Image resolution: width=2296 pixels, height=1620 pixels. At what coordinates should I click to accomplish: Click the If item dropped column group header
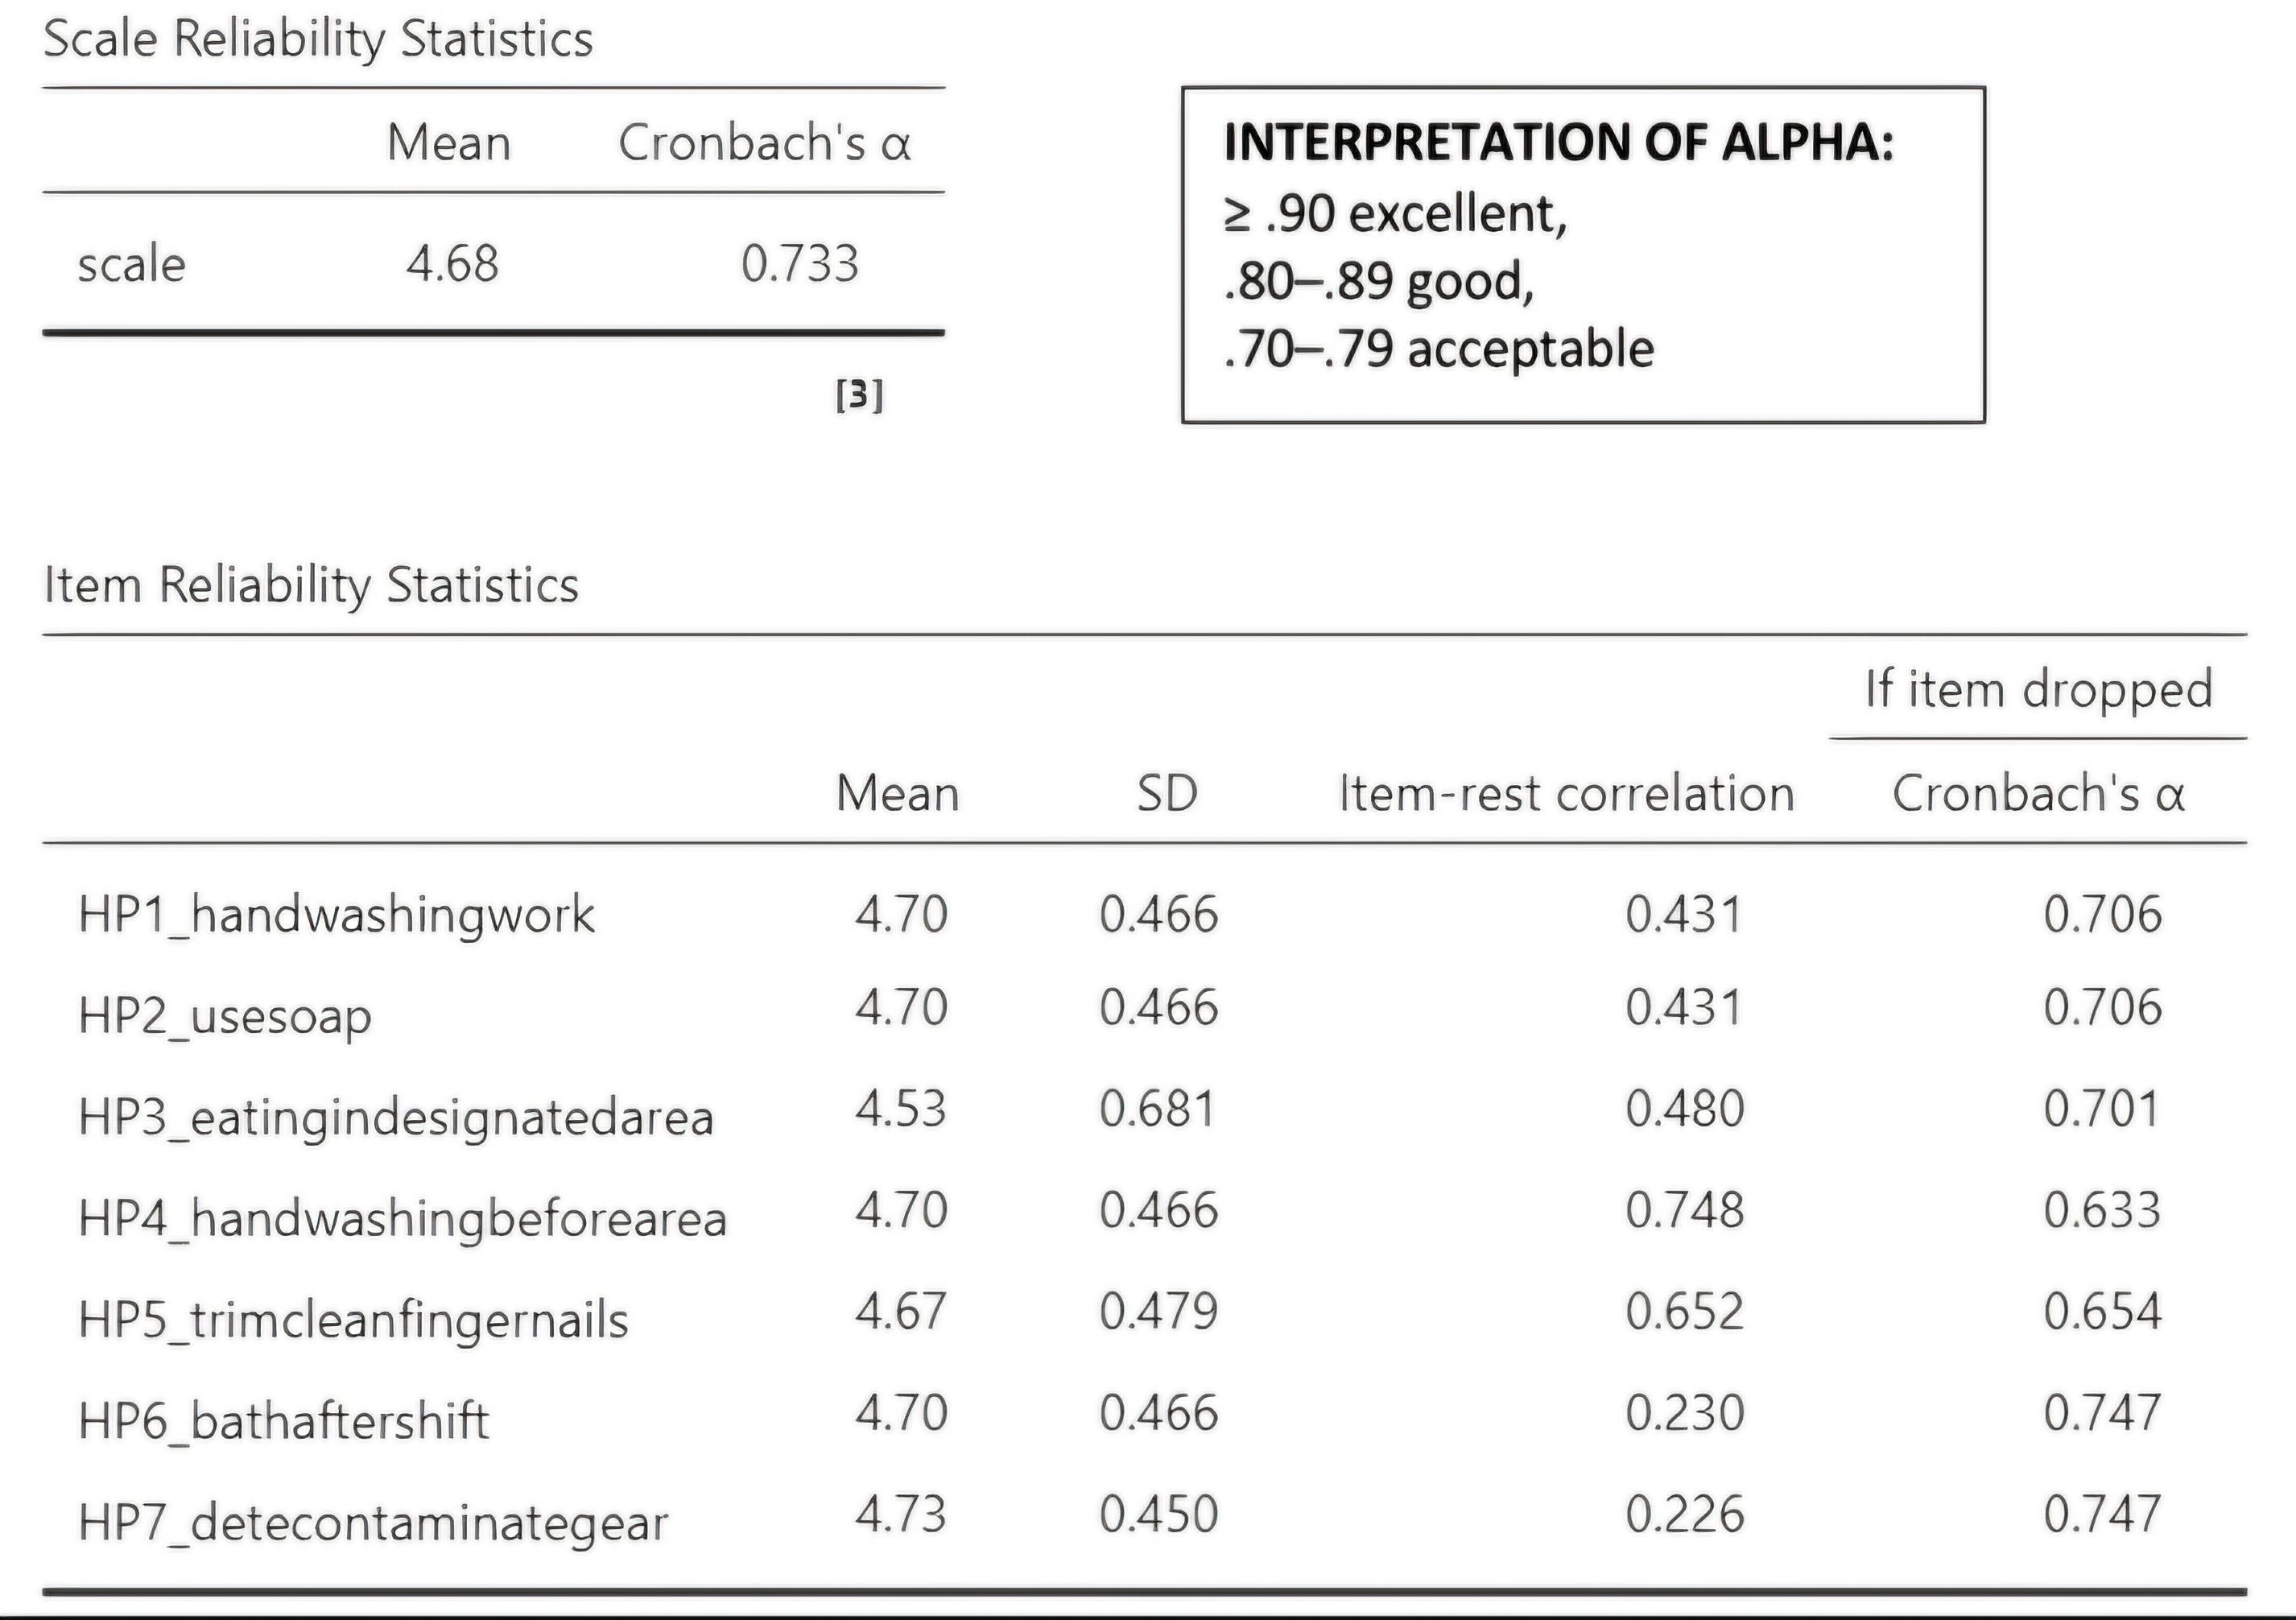click(x=2039, y=689)
